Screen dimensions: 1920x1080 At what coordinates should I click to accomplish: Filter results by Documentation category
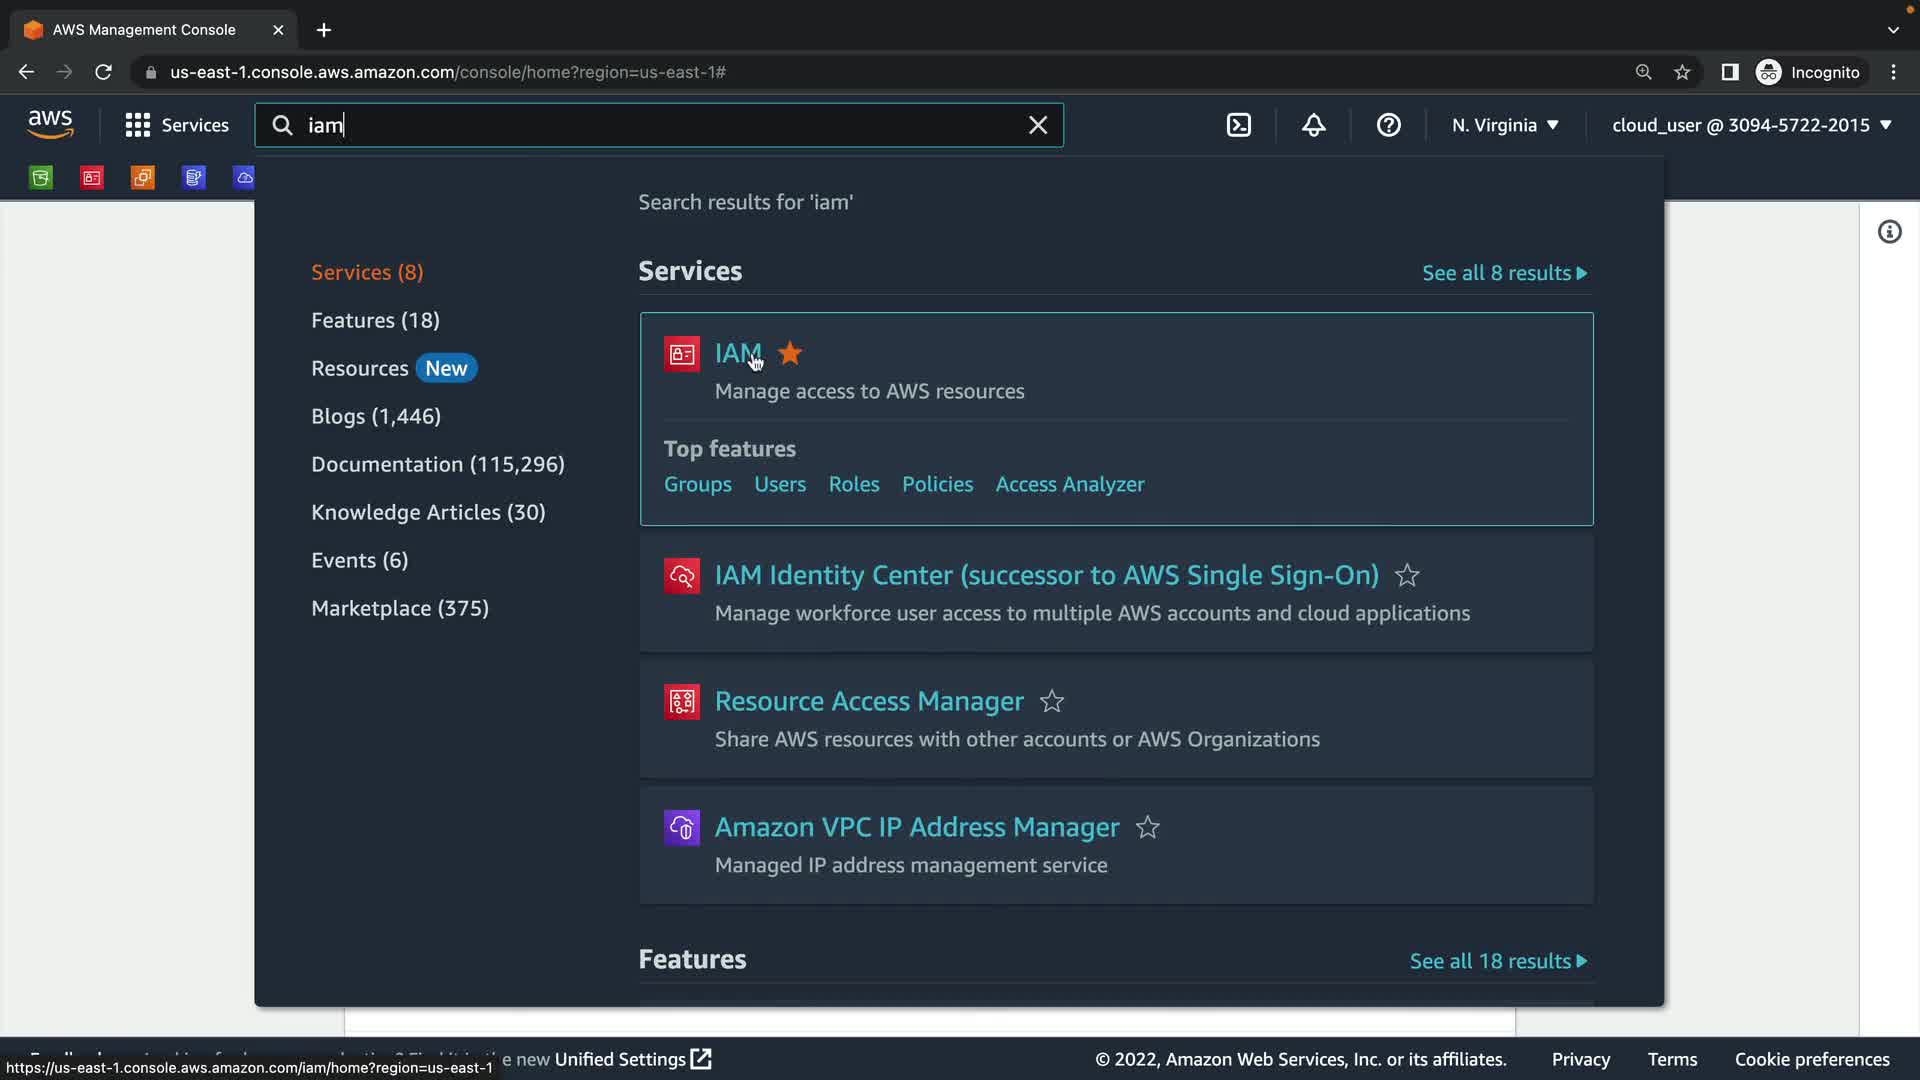click(x=437, y=464)
